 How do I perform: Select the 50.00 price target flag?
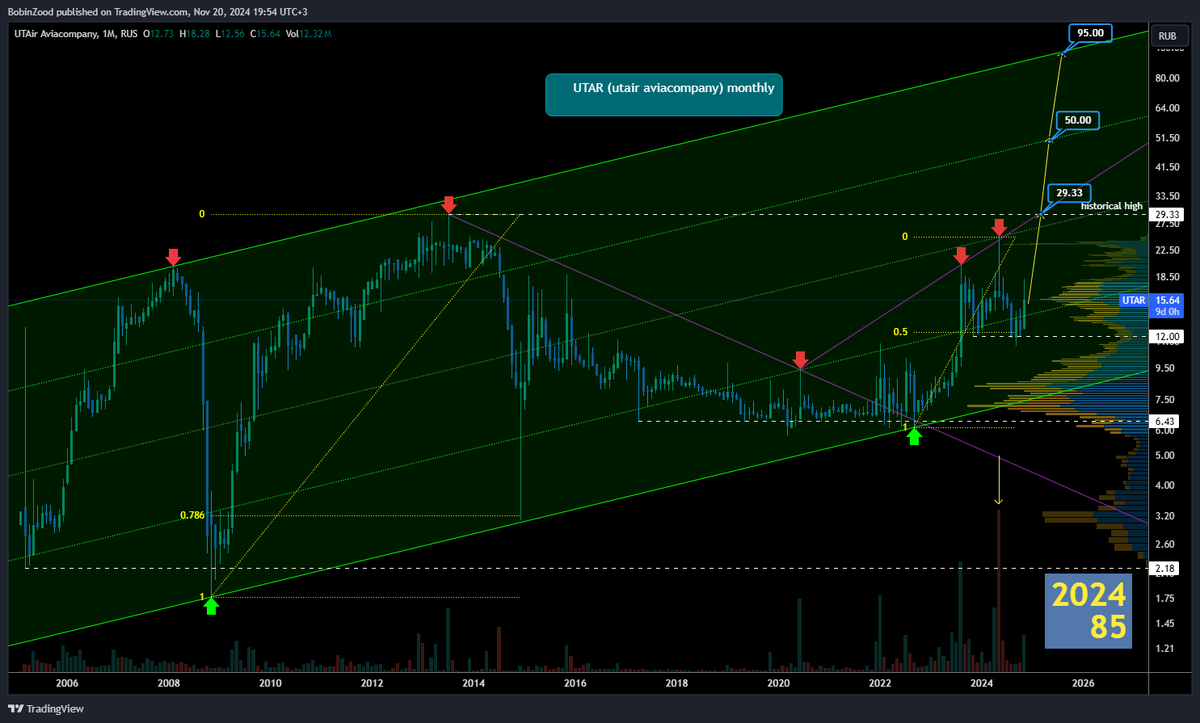(1076, 119)
